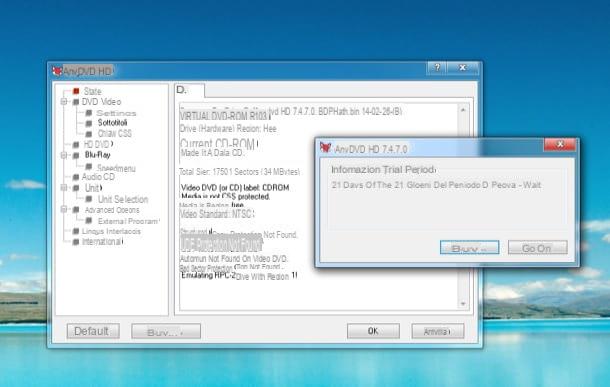The height and width of the screenshot is (387, 610).
Task: Confirm with the OK button
Action: [373, 331]
